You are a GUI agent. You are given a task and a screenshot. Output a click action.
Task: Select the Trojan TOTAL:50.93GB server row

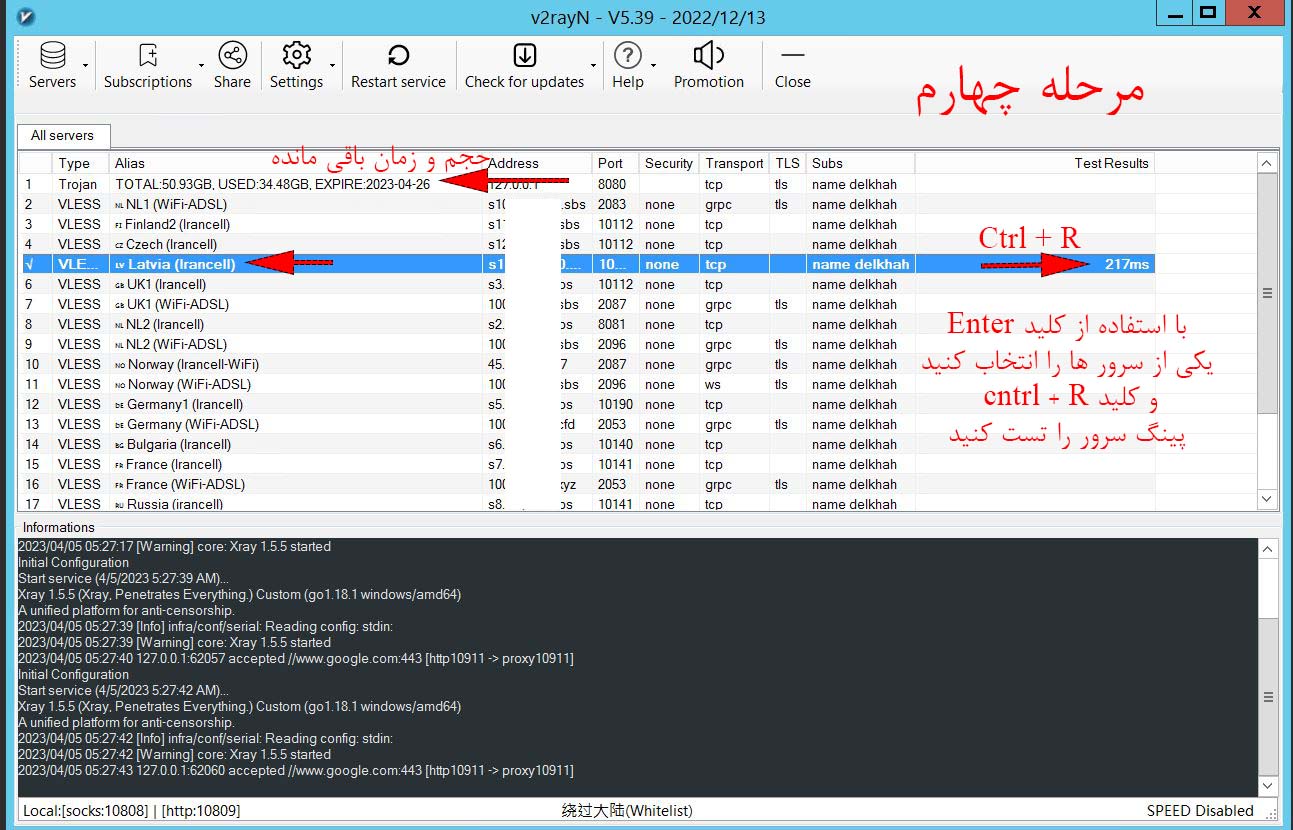[587, 184]
